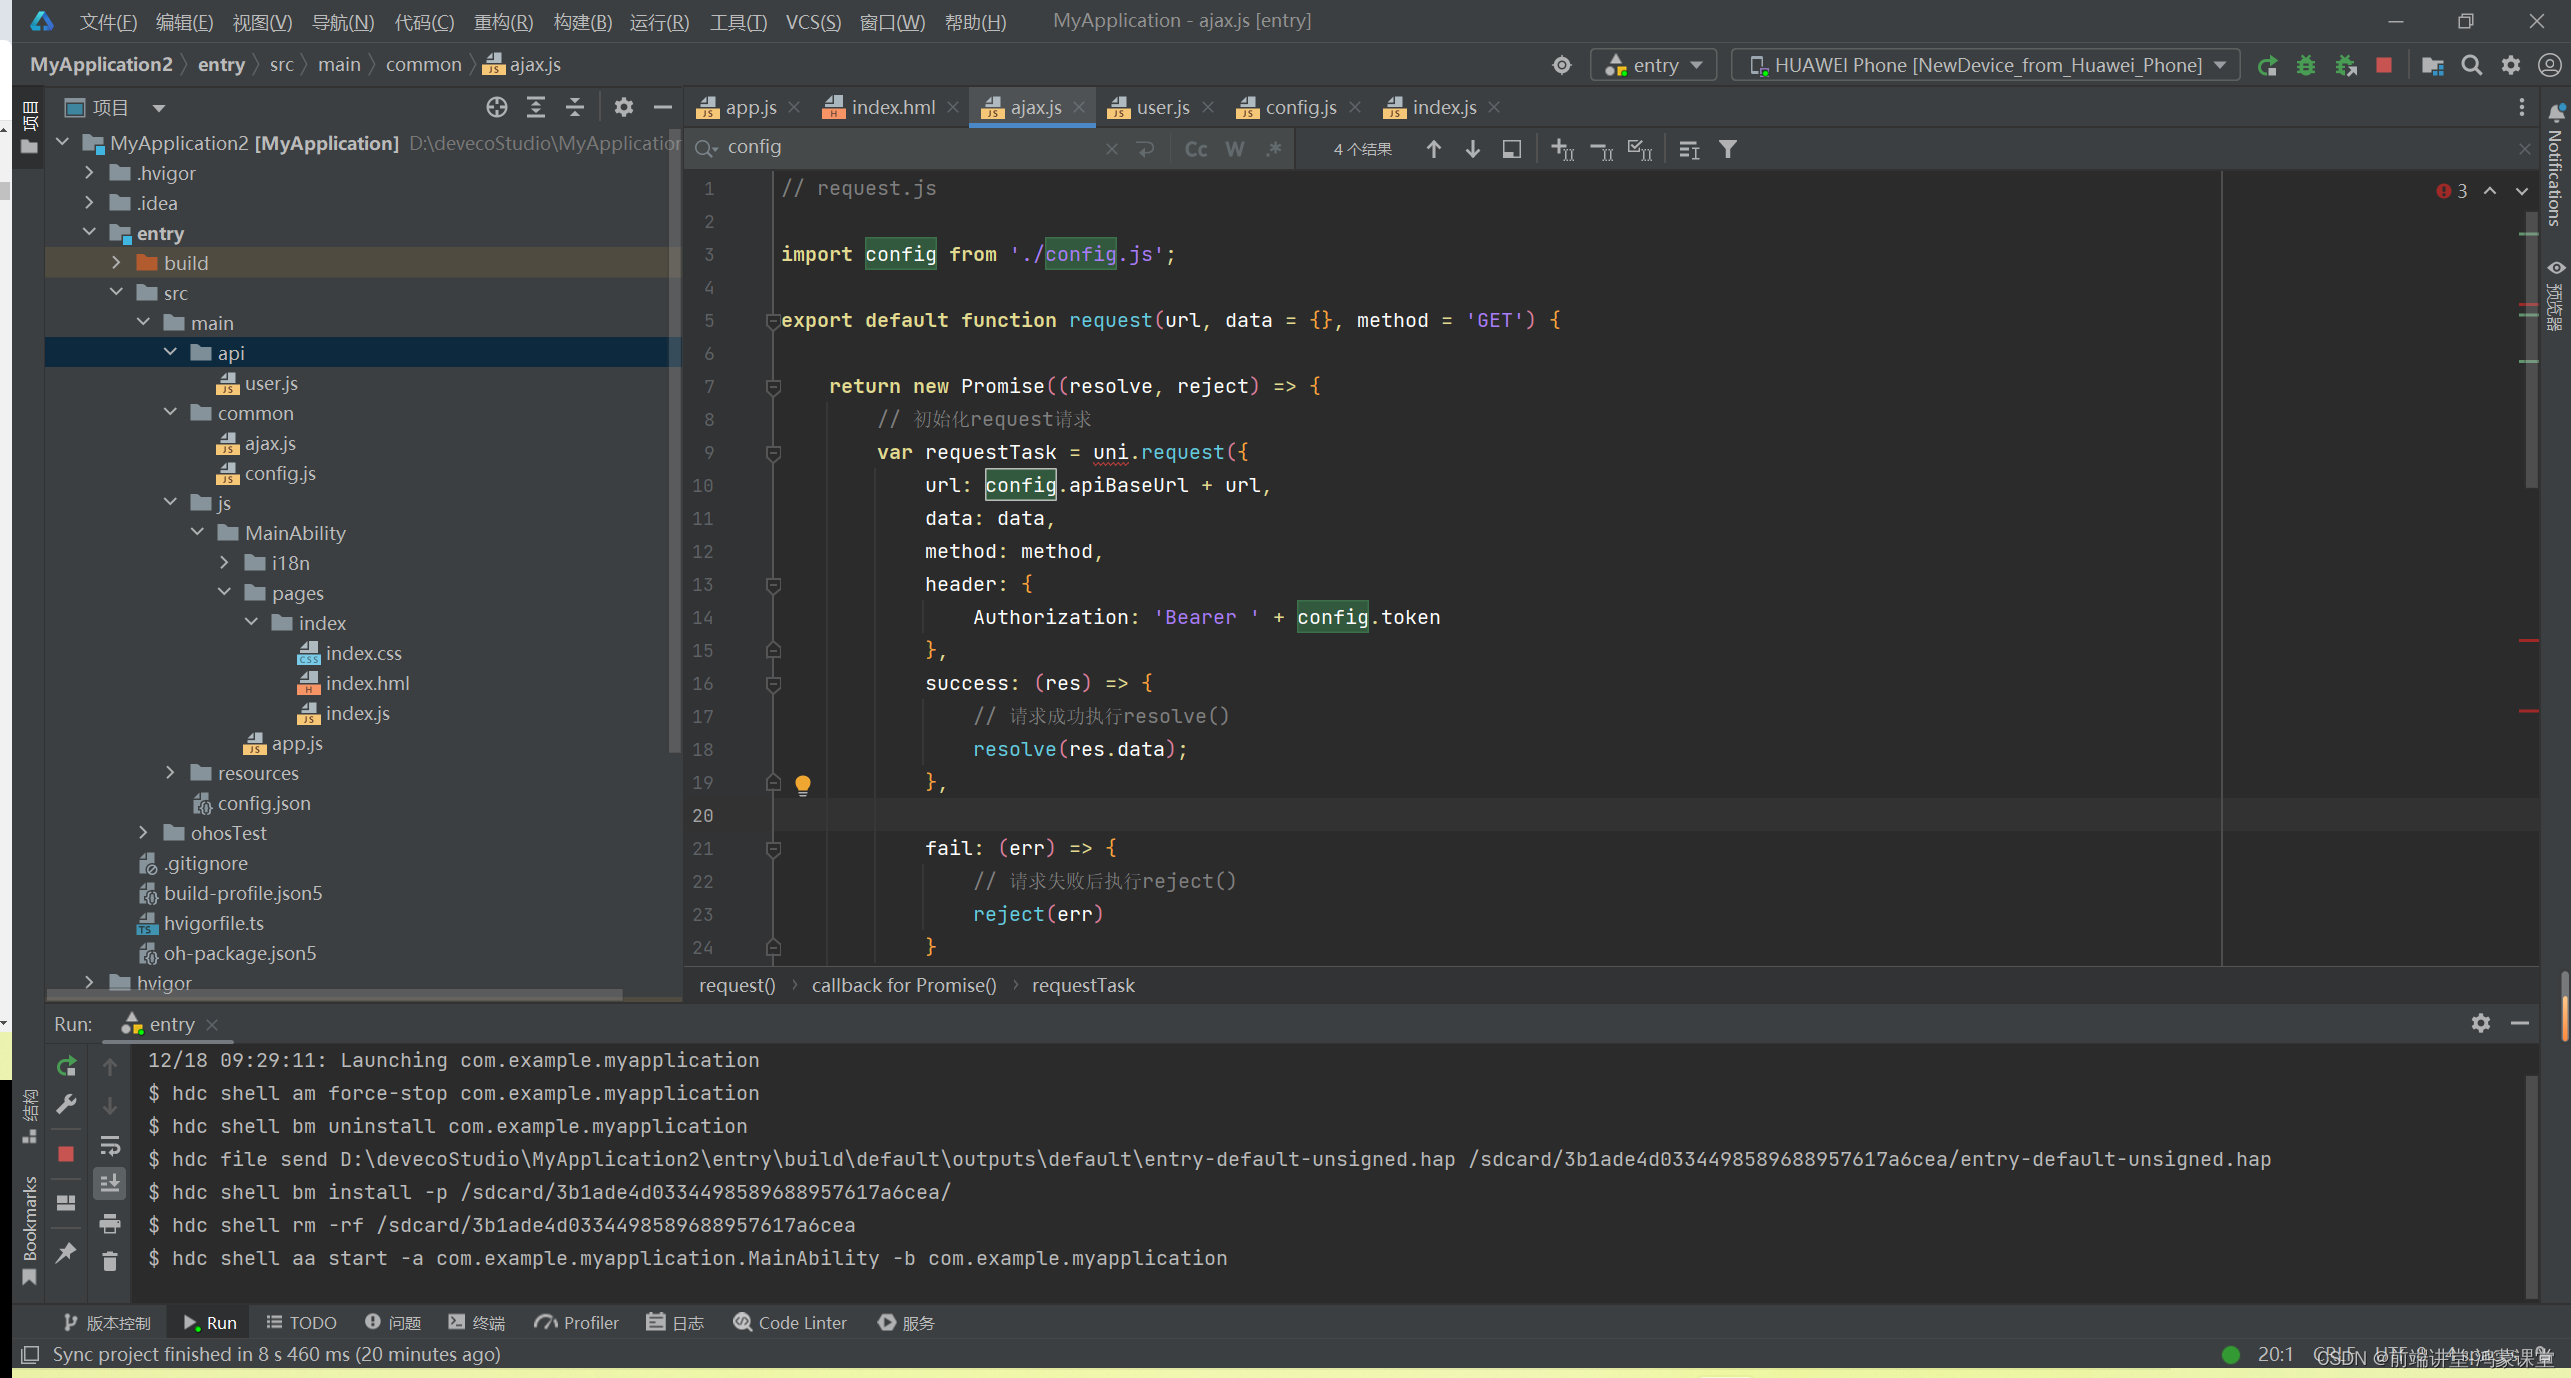Expand the resources folder
This screenshot has width=2571, height=1378.
click(x=170, y=773)
